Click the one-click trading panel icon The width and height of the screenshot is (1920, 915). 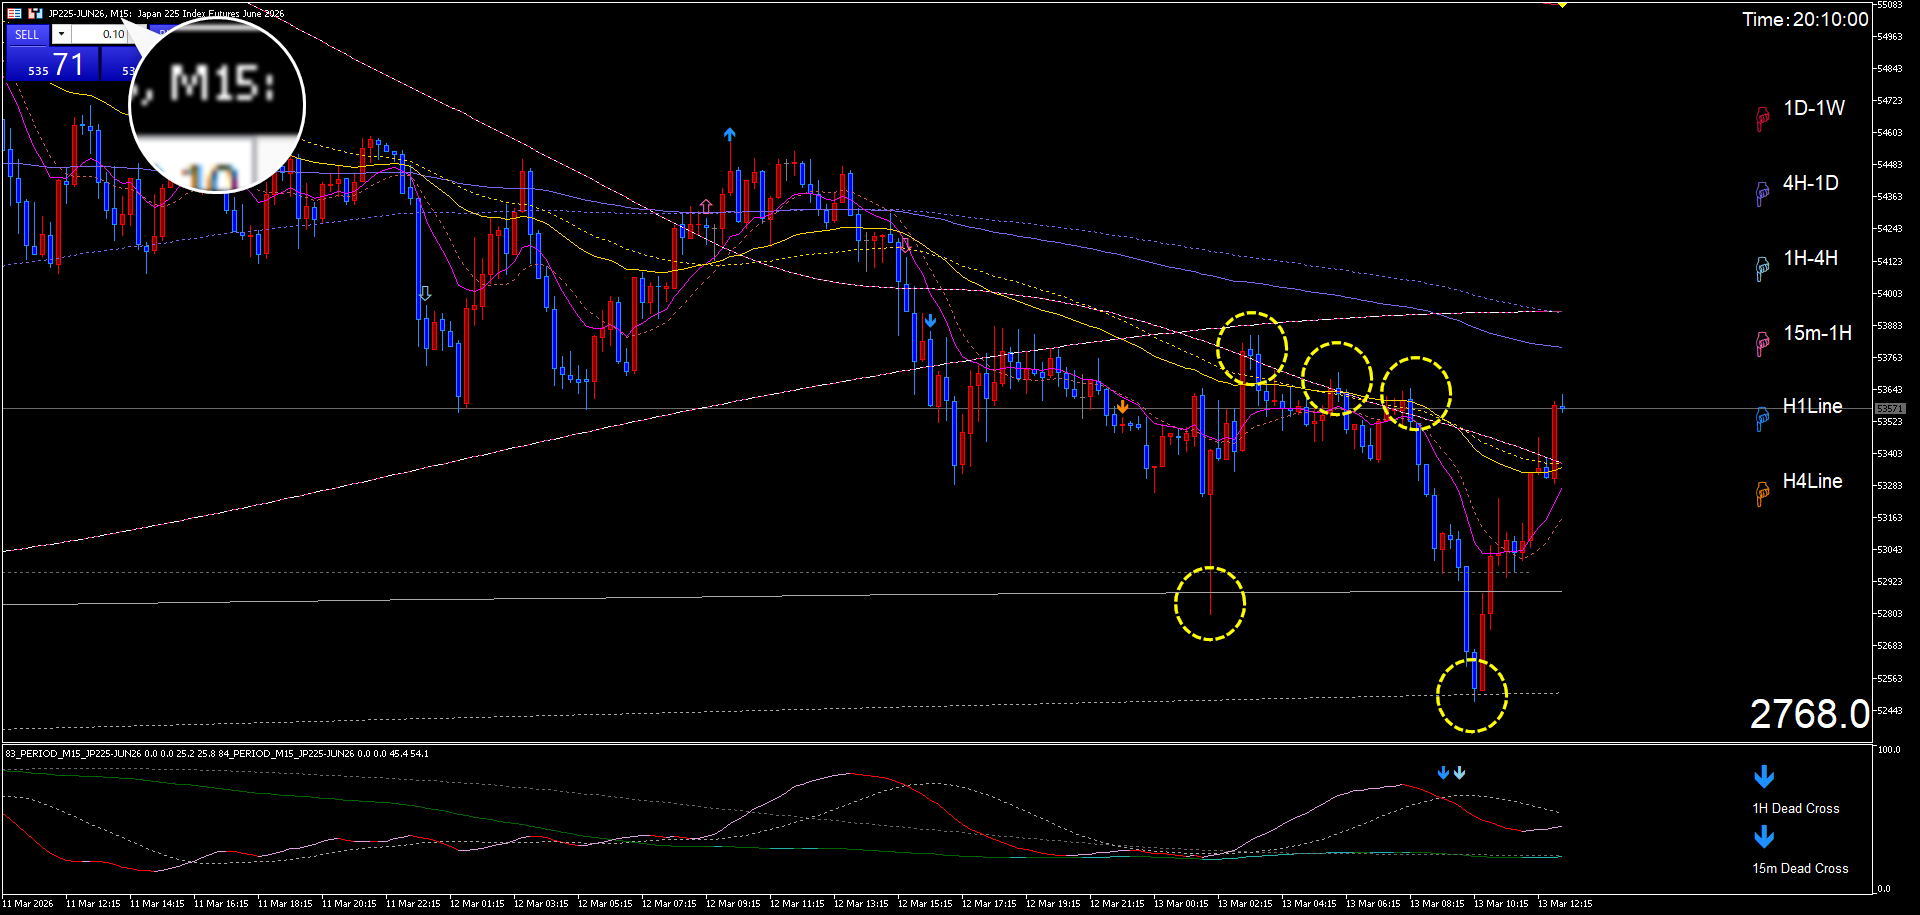[14, 13]
